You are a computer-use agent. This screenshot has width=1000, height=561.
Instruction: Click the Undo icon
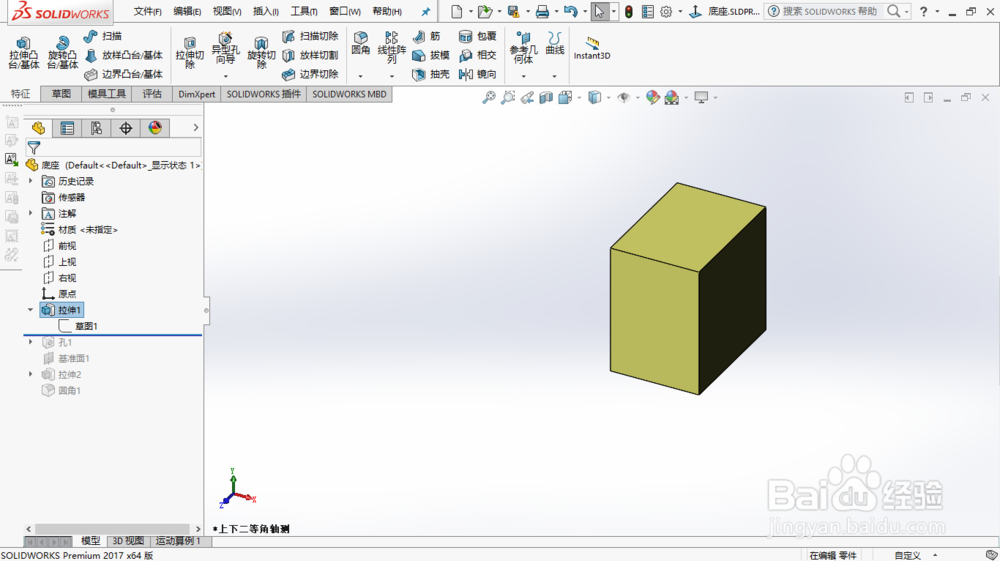coord(571,11)
